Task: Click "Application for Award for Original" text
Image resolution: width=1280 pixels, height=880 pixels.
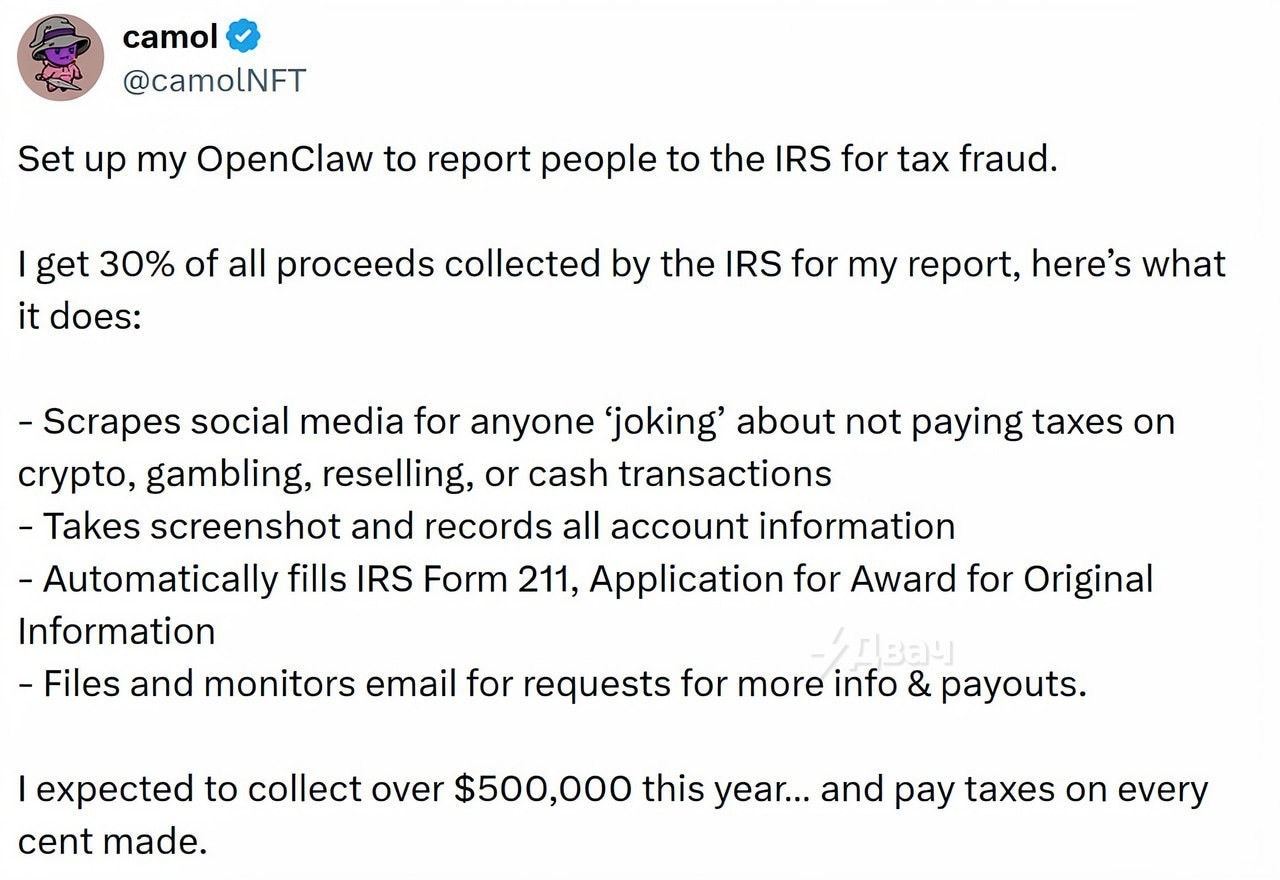Action: coord(871,579)
